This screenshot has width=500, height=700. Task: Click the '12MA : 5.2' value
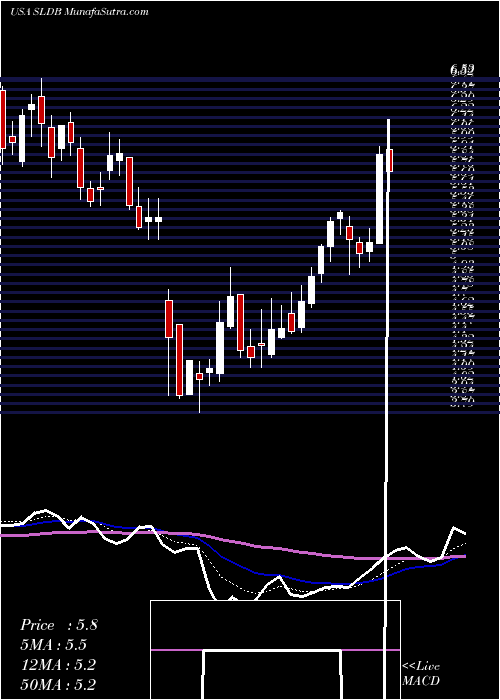click(58, 665)
